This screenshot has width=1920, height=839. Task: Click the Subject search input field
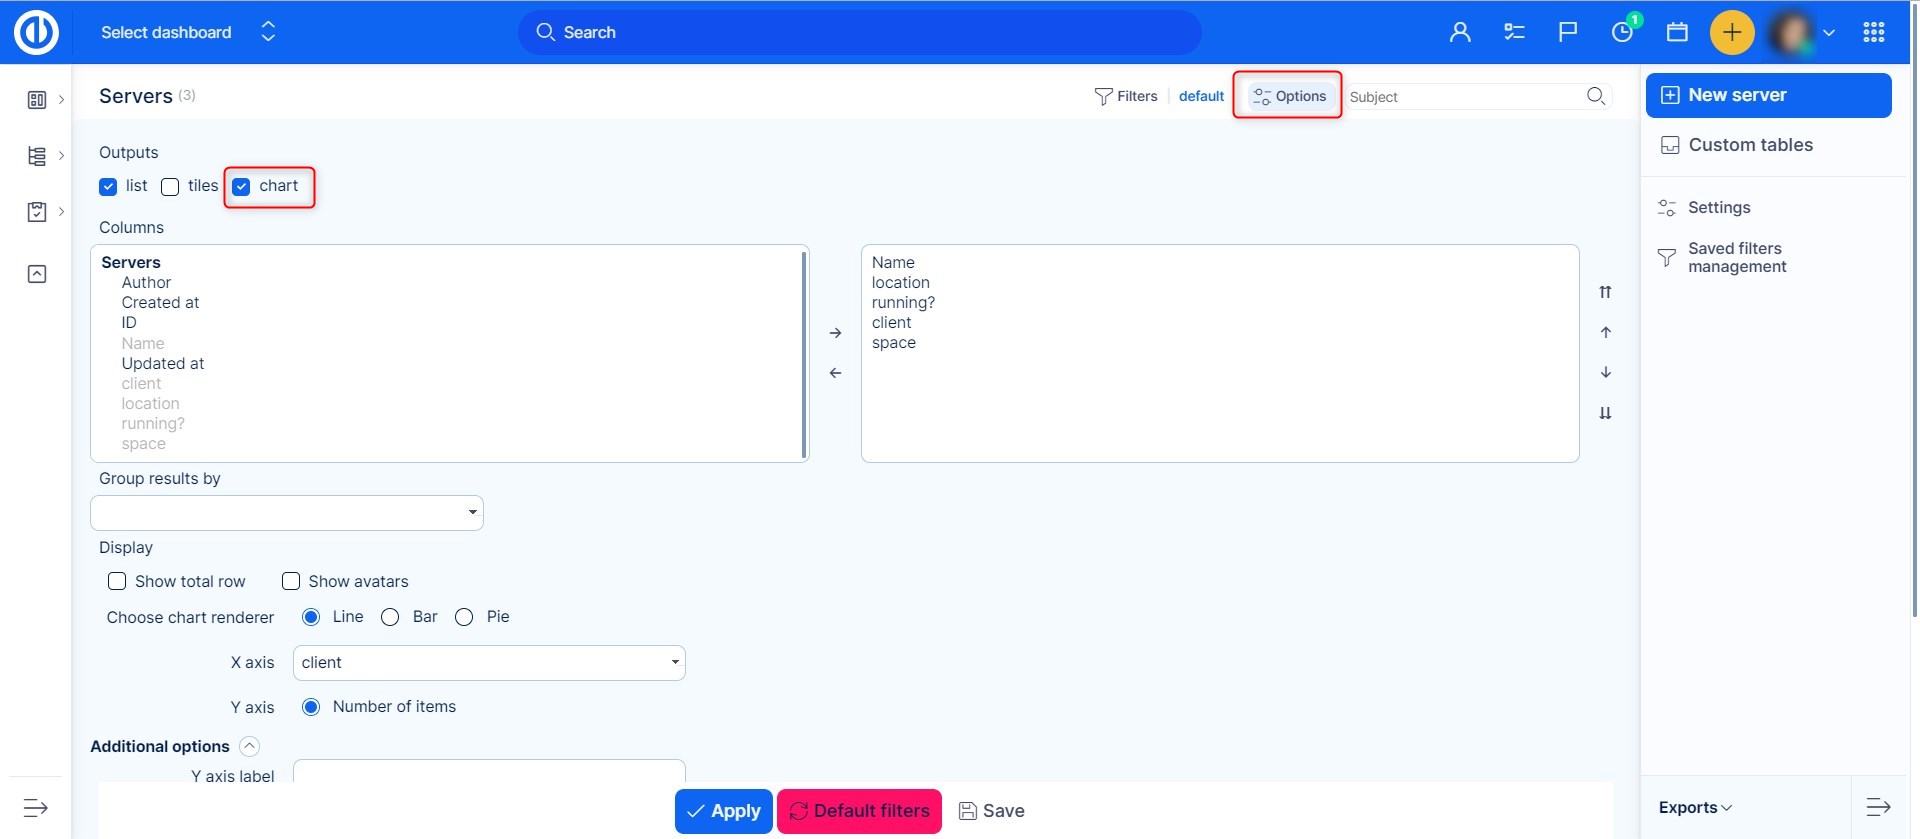click(x=1463, y=97)
